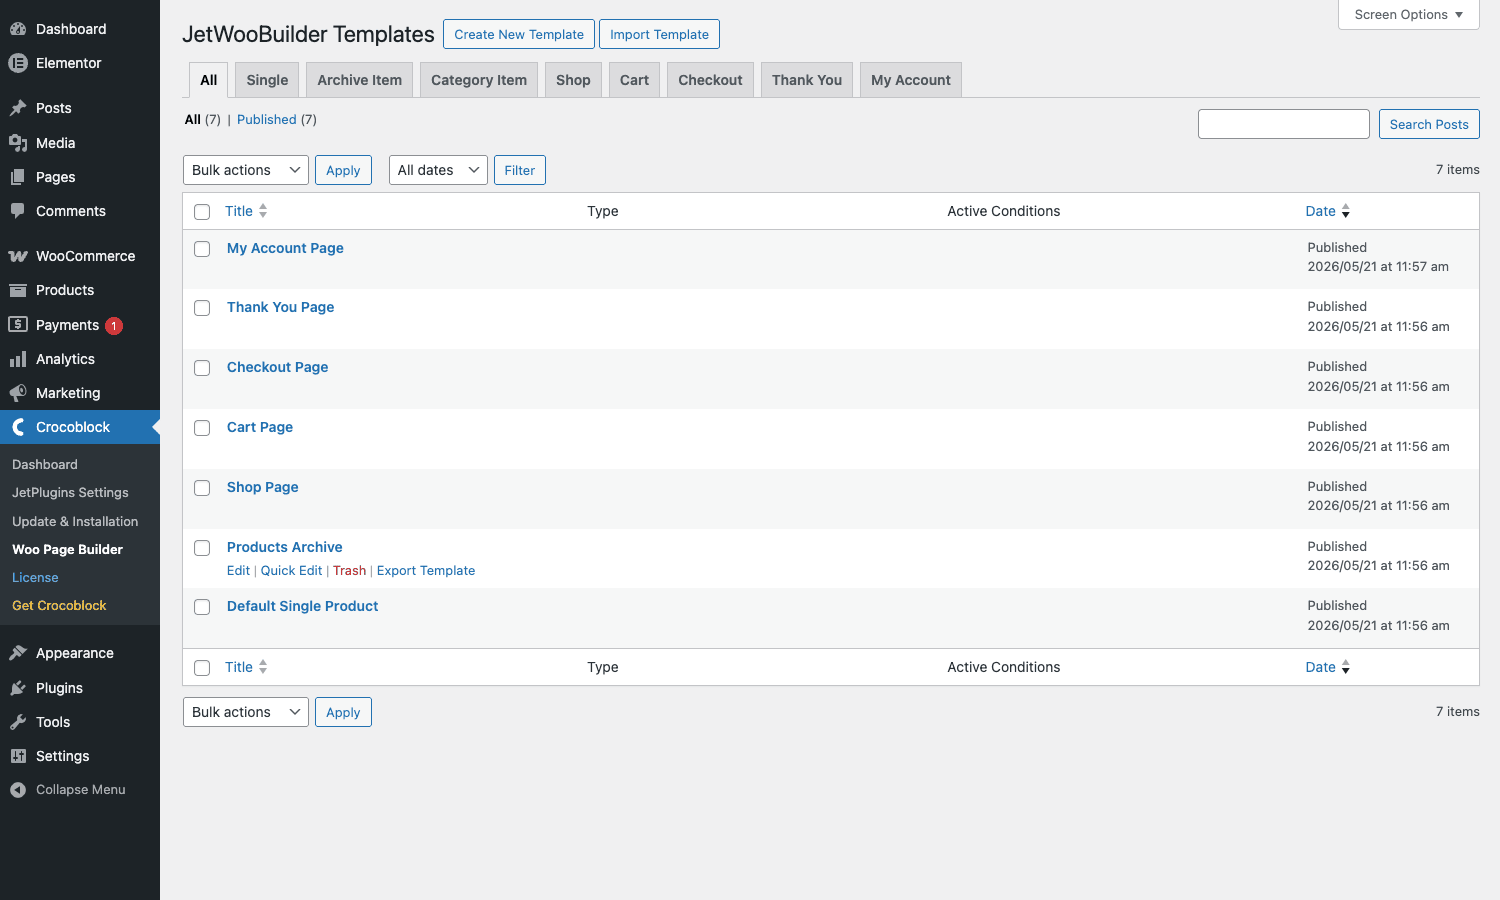Switch to the Category Item tab
Screen dimensions: 1500x900
tap(479, 80)
